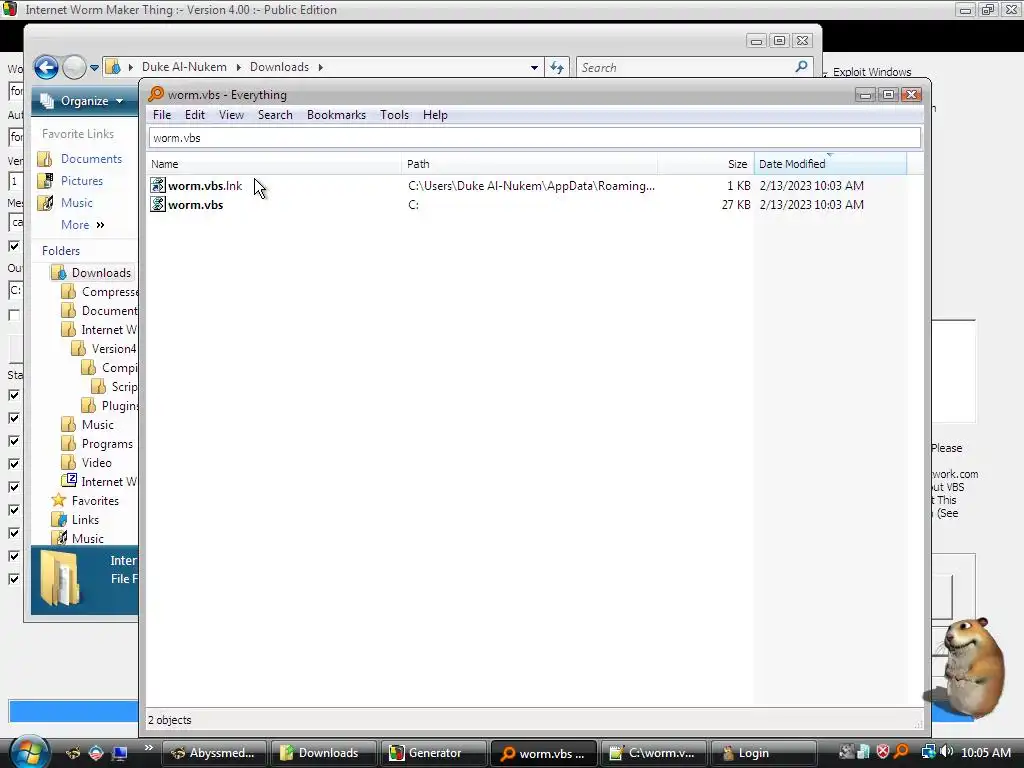Screen dimensions: 1024x768
Task: Open the Edit menu in Everything
Action: coord(195,115)
